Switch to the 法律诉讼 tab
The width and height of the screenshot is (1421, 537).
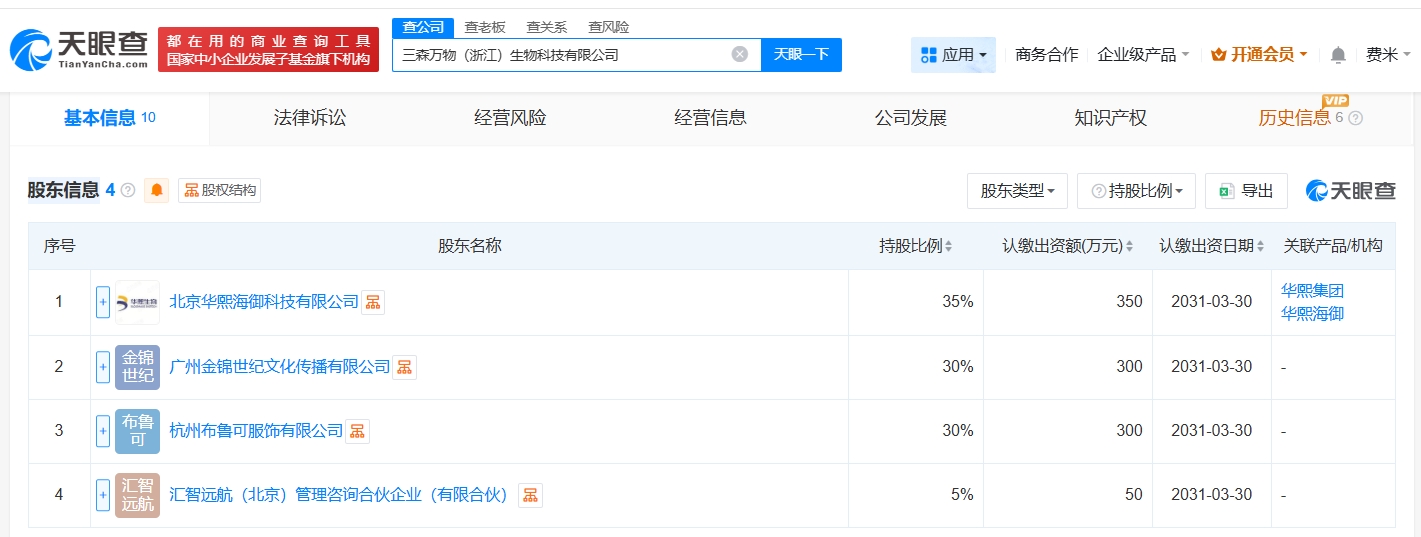point(310,118)
